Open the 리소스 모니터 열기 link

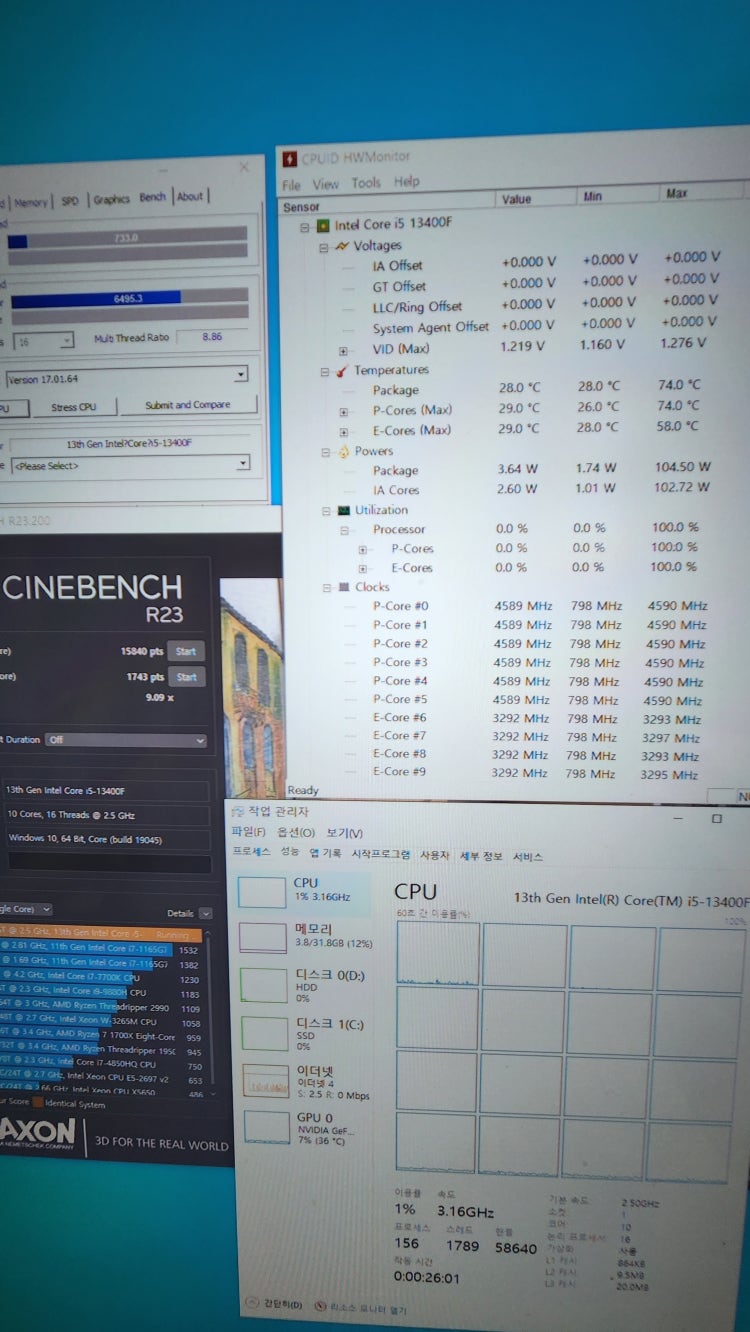[x=367, y=1308]
